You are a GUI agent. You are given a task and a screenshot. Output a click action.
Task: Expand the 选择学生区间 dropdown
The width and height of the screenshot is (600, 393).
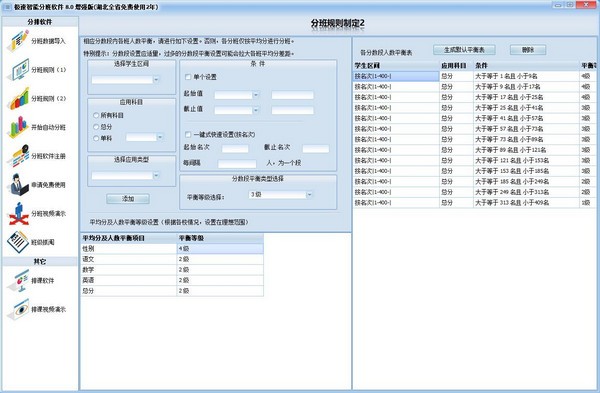(126, 80)
